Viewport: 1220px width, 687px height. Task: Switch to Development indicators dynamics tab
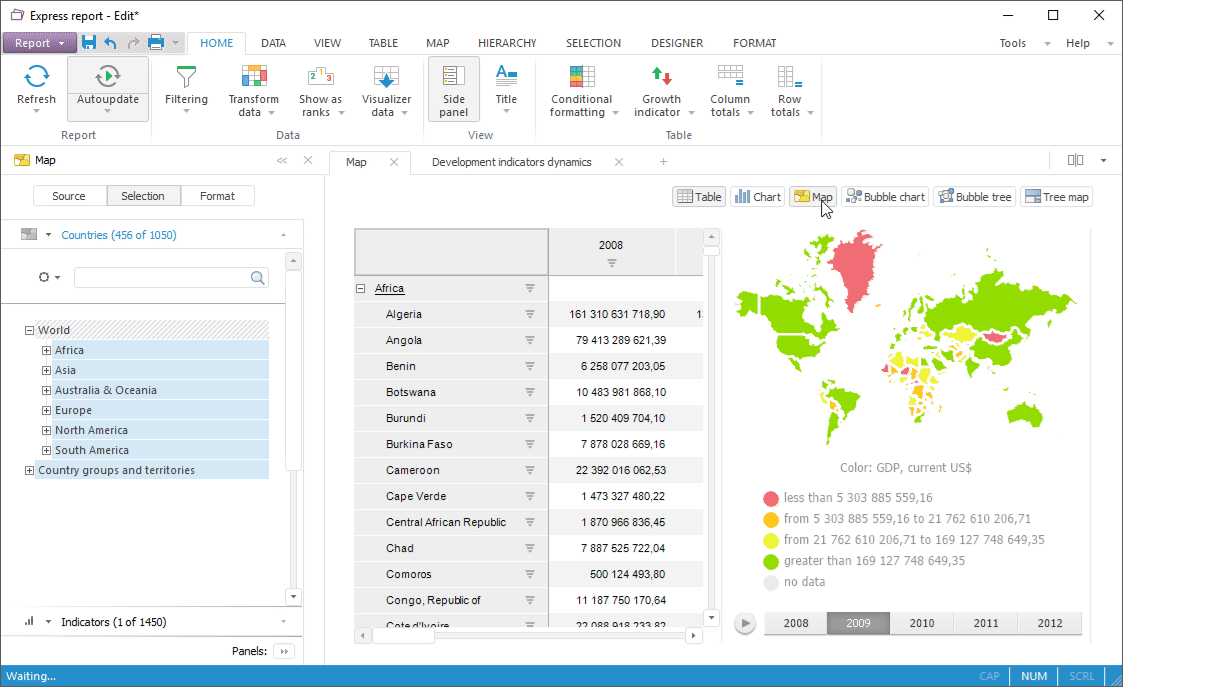click(x=511, y=162)
